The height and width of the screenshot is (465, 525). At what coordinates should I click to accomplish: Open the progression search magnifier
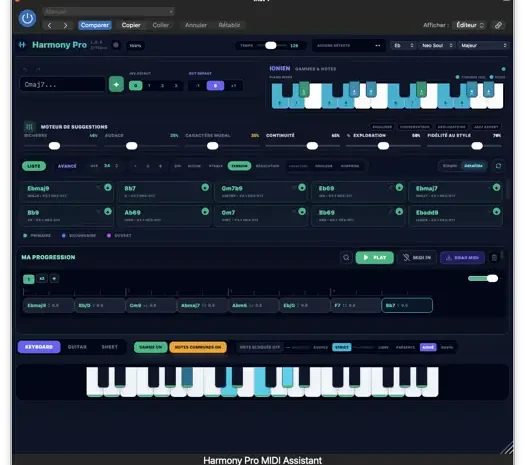coord(346,257)
